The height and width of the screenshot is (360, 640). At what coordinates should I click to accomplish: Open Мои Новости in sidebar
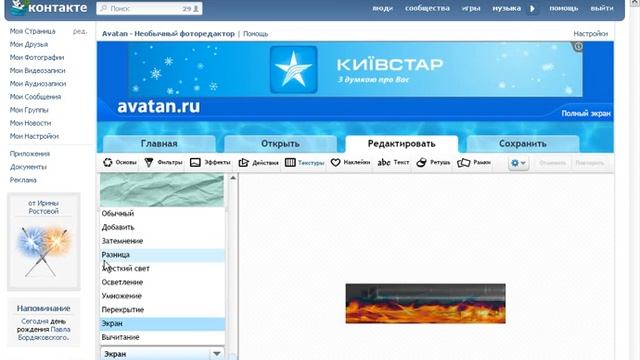(31, 123)
